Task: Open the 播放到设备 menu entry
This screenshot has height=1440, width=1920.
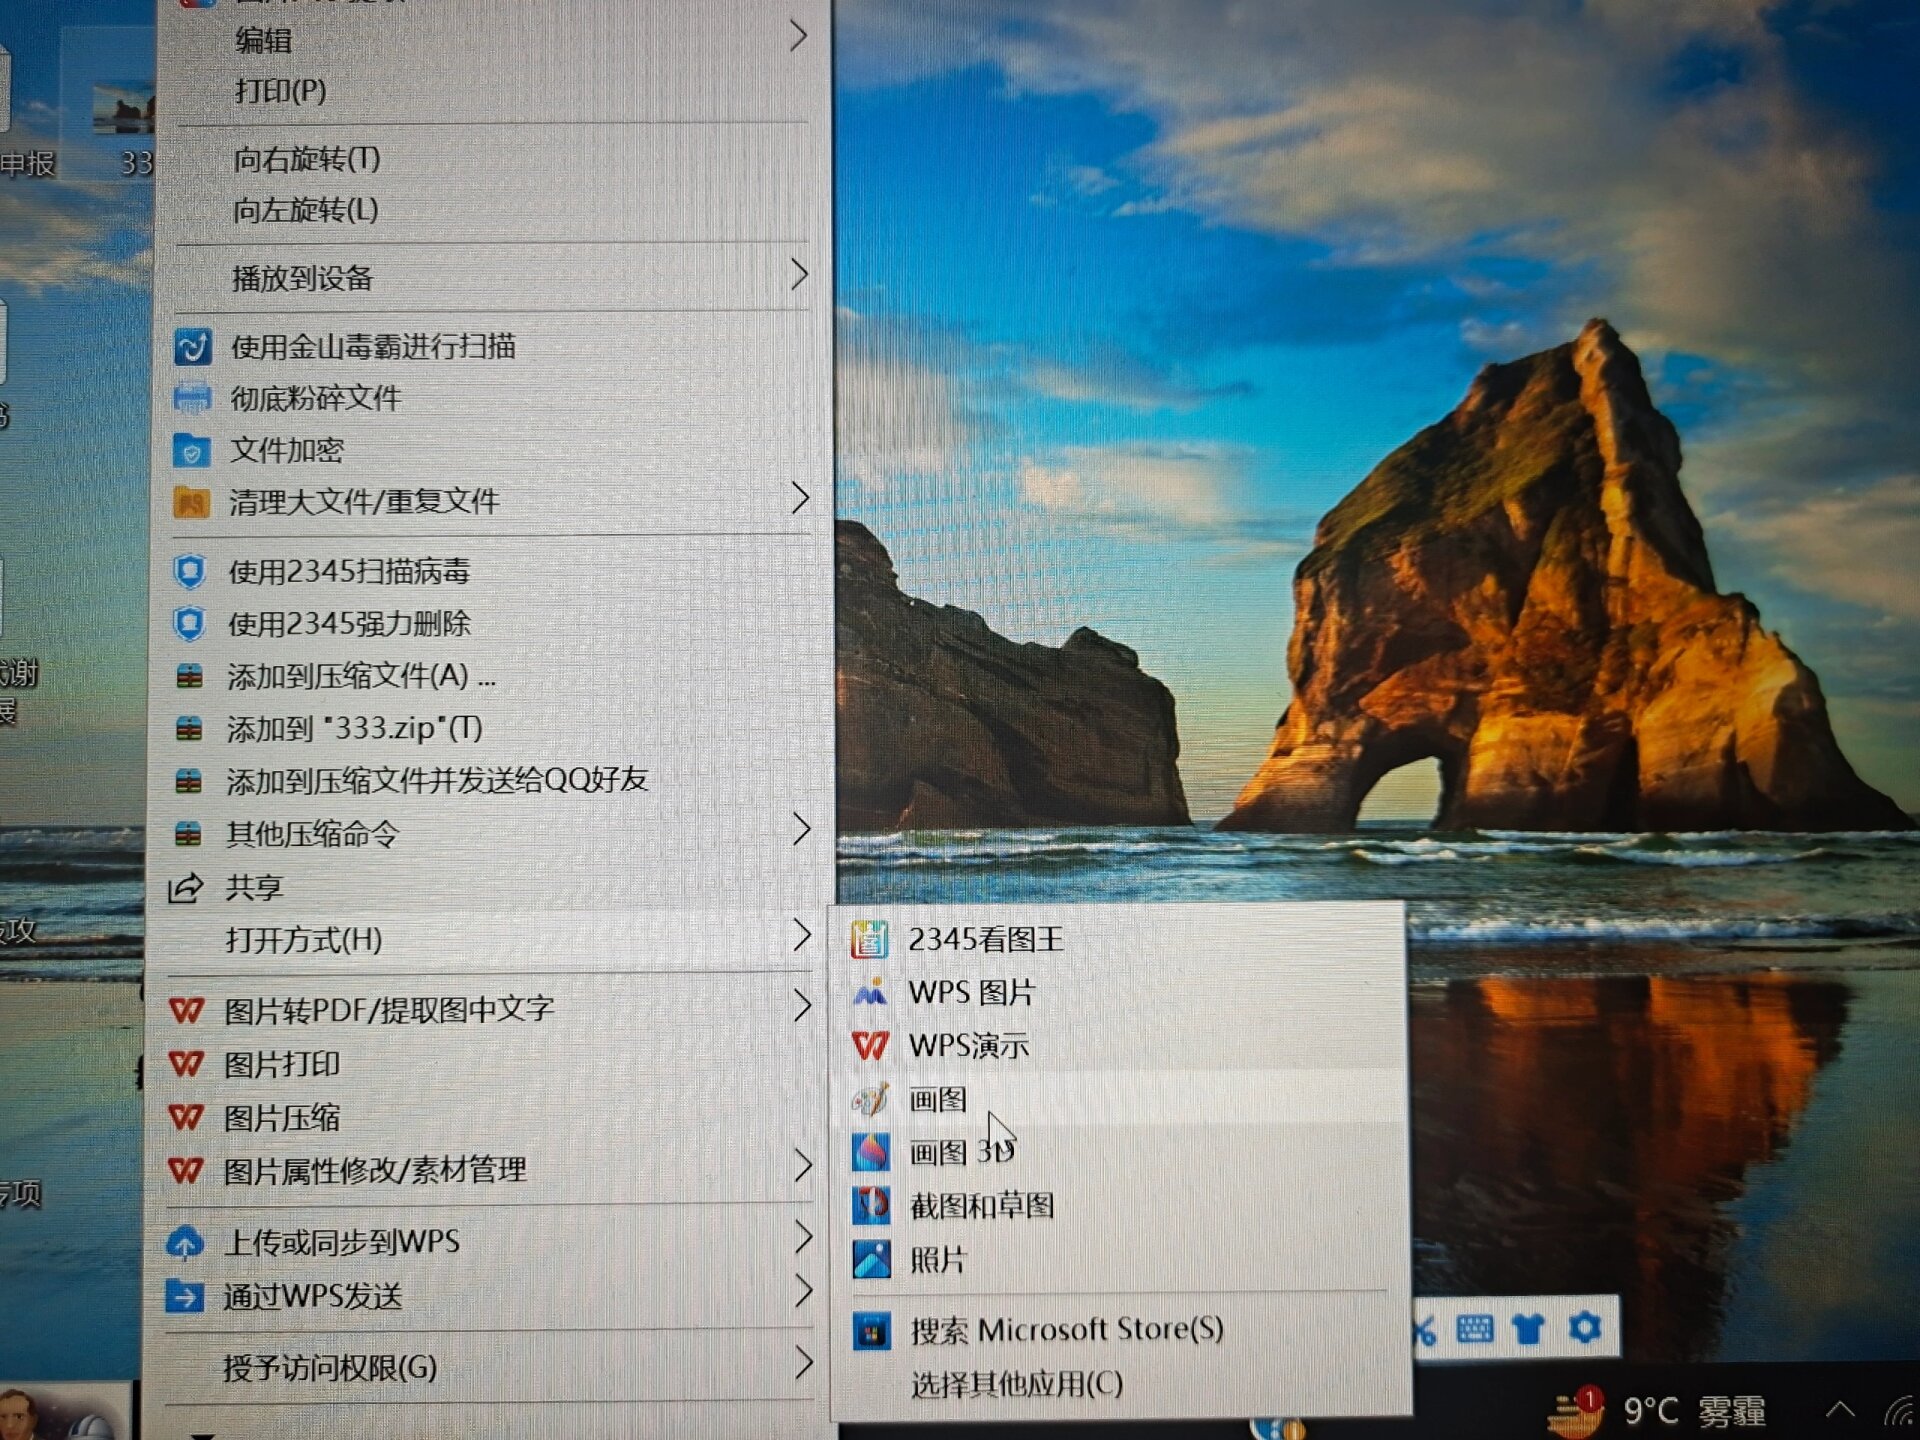Action: [x=494, y=278]
